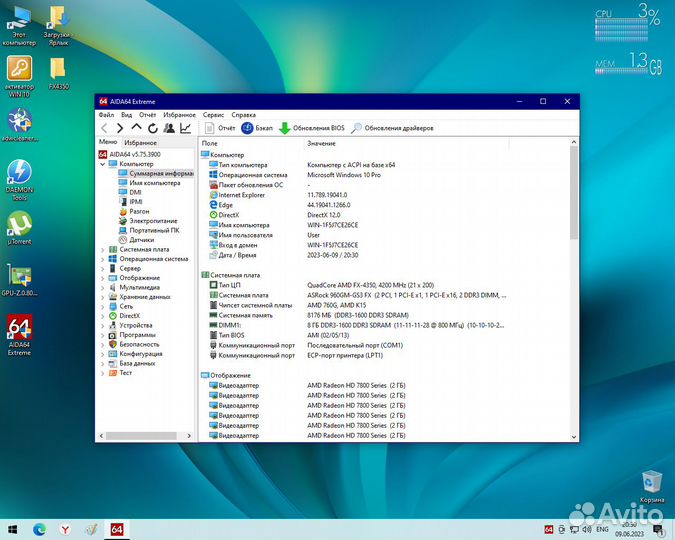Expand the Операционная система tree node
The width and height of the screenshot is (675, 540).
click(x=102, y=259)
